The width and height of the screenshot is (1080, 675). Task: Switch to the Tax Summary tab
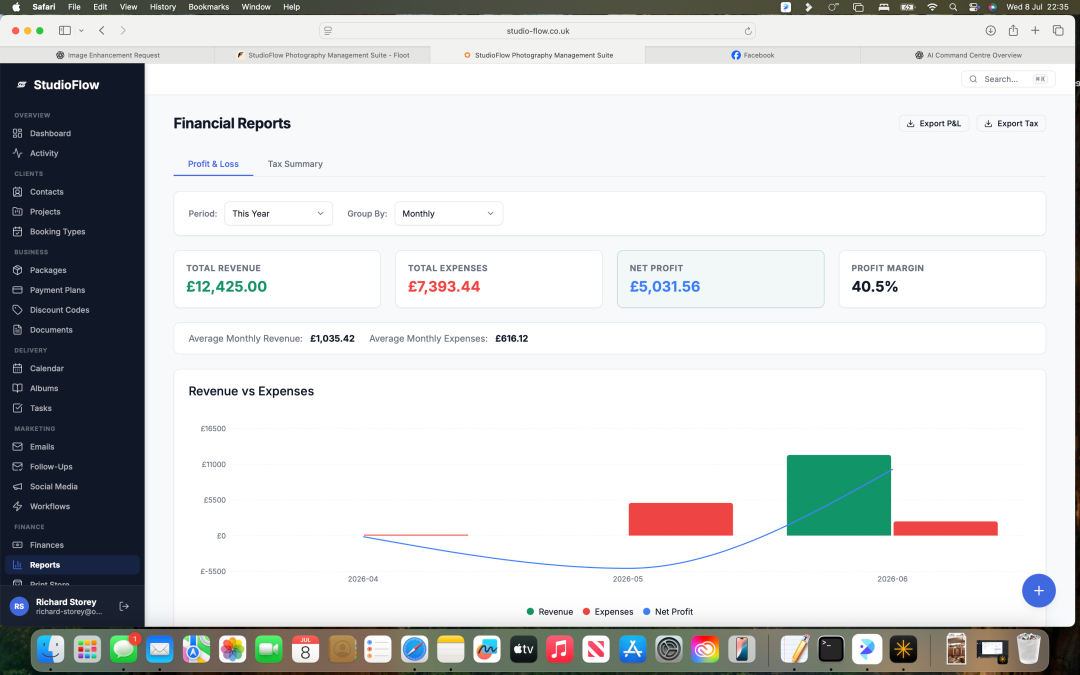point(295,164)
